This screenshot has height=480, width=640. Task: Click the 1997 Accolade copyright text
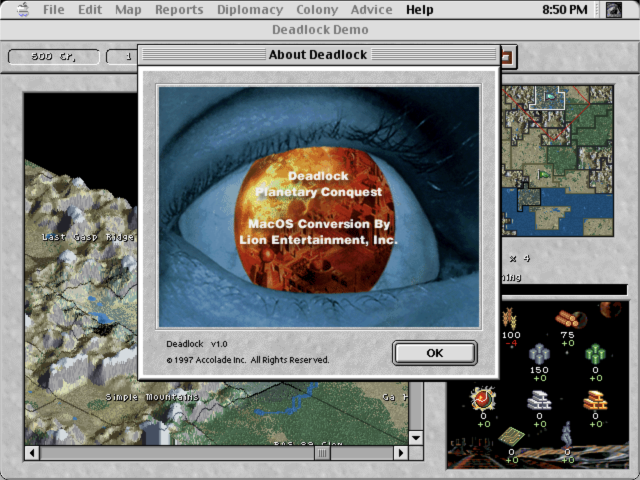[247, 360]
